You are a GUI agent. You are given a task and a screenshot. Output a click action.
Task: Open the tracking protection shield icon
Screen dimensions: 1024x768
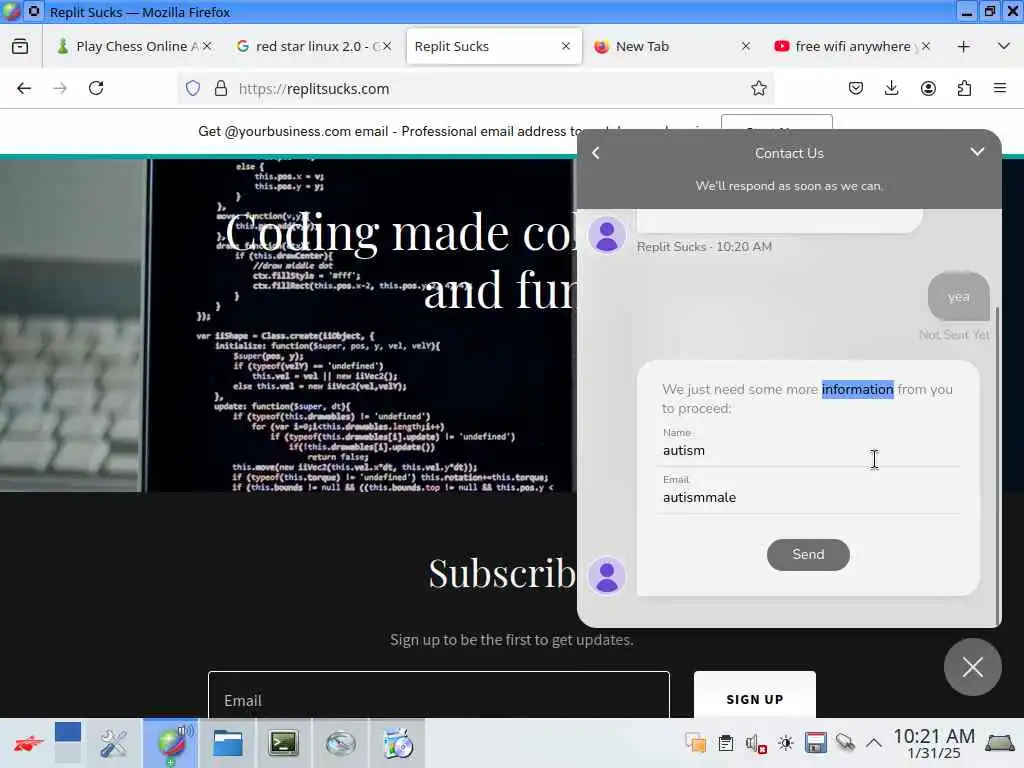pyautogui.click(x=193, y=88)
